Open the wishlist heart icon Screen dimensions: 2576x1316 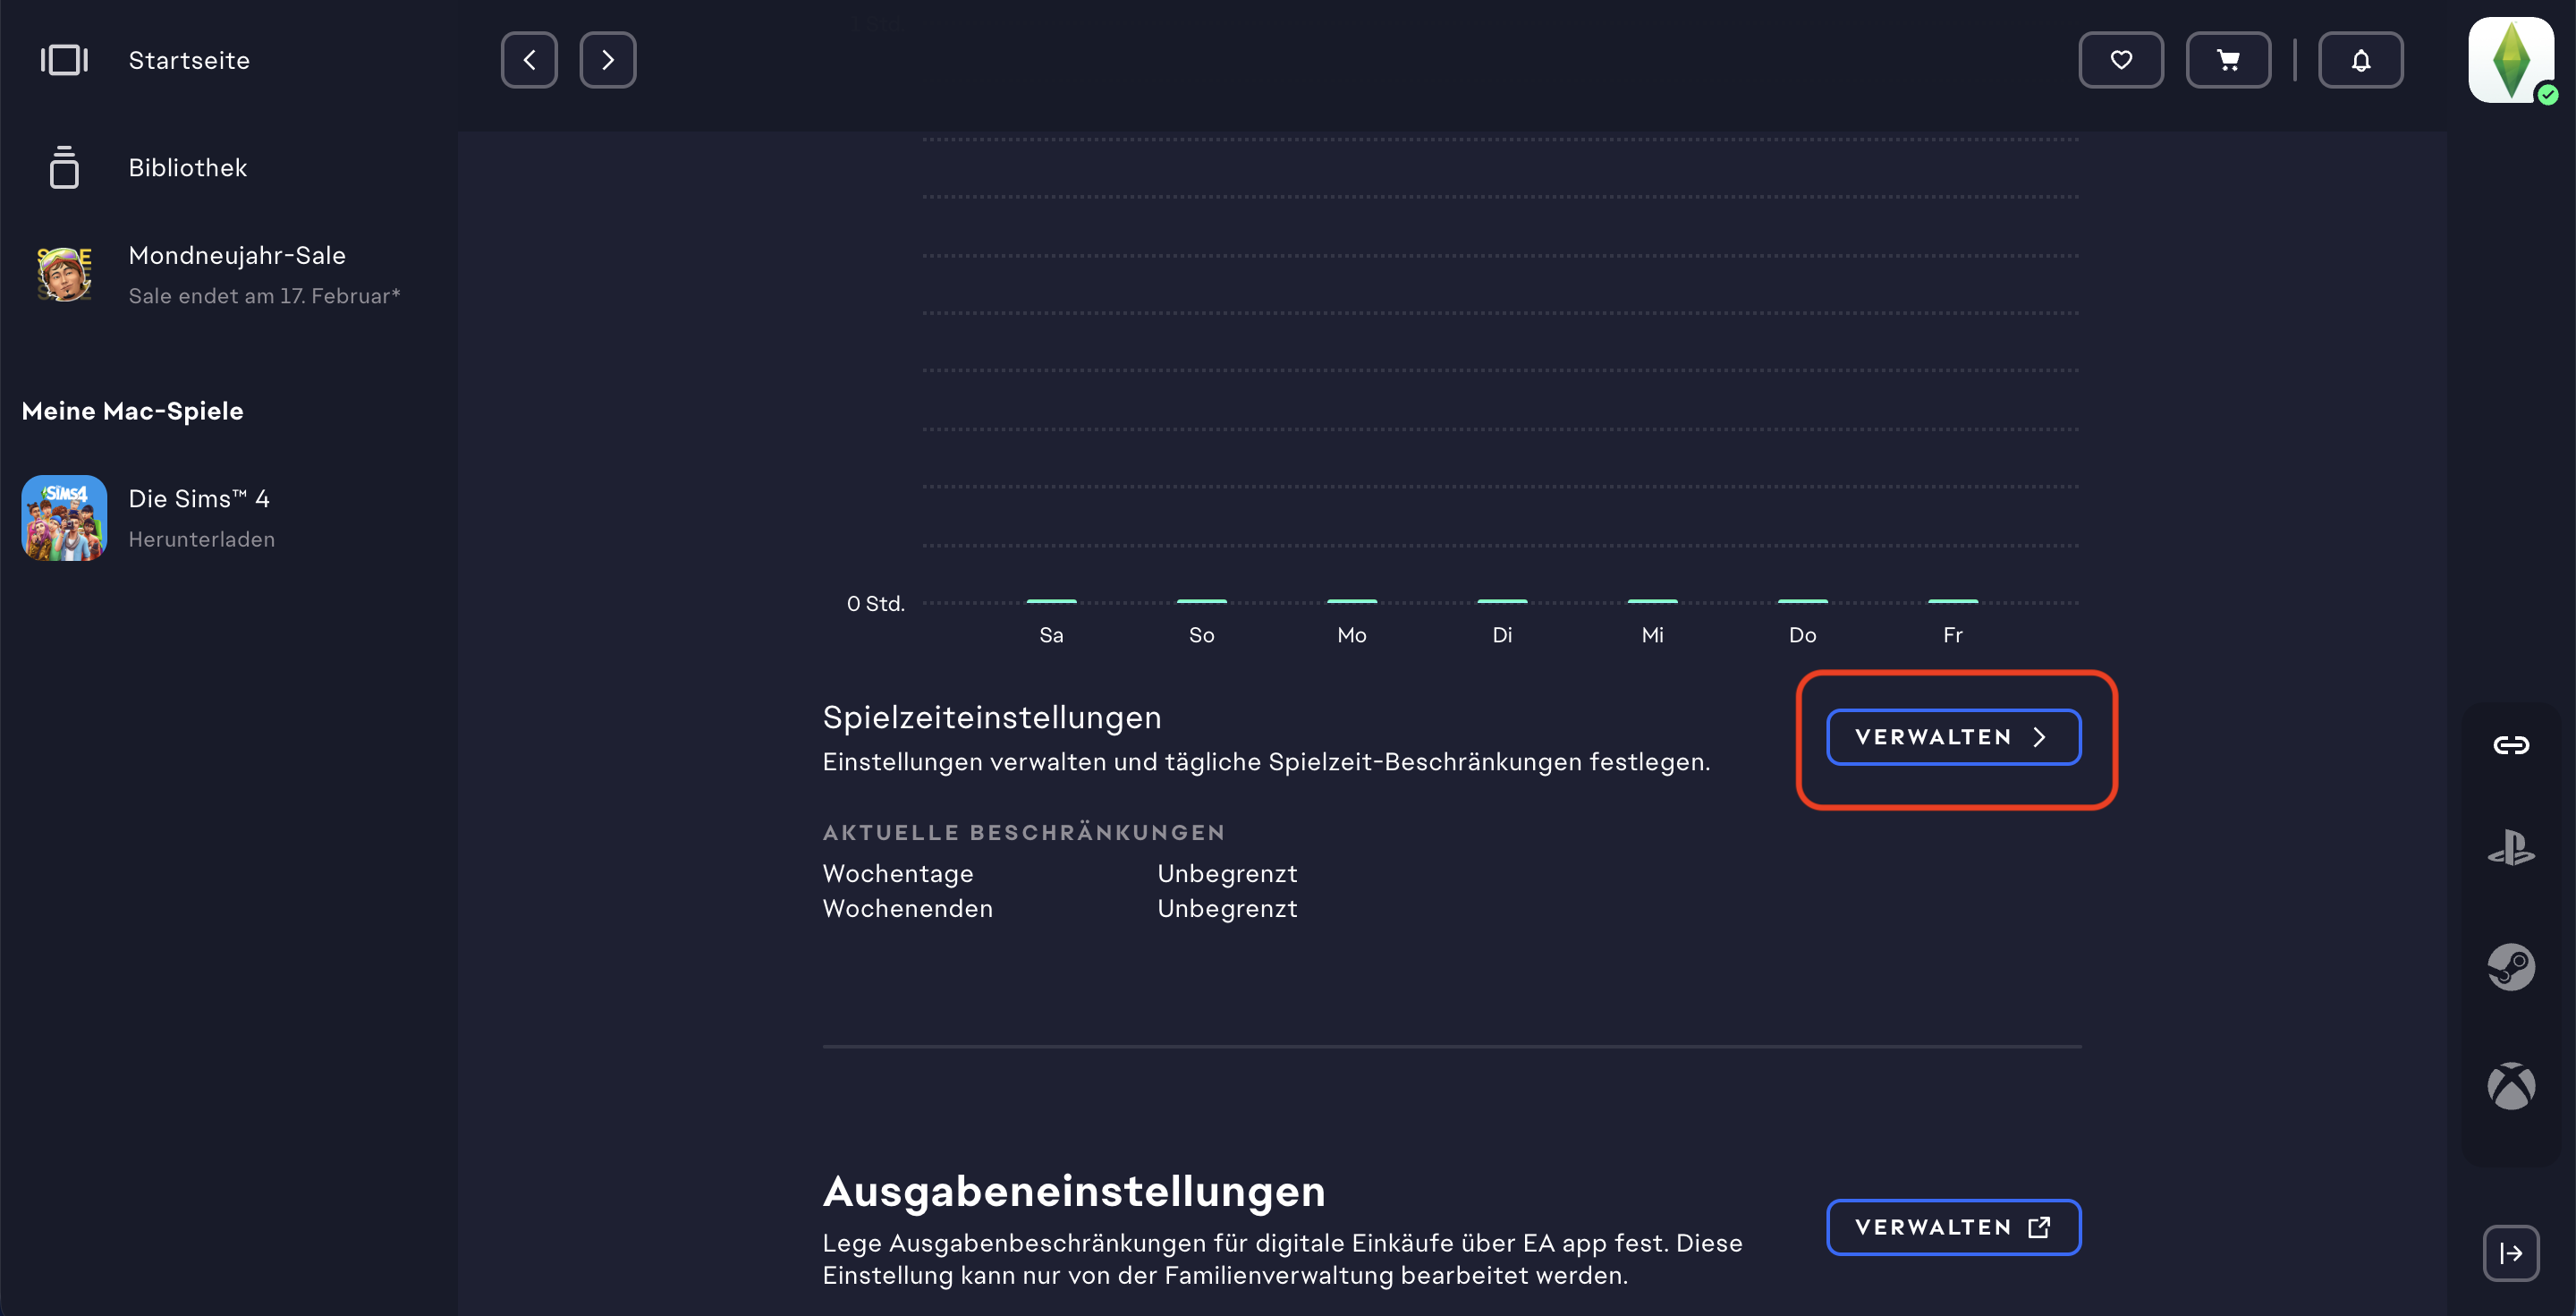click(2120, 60)
